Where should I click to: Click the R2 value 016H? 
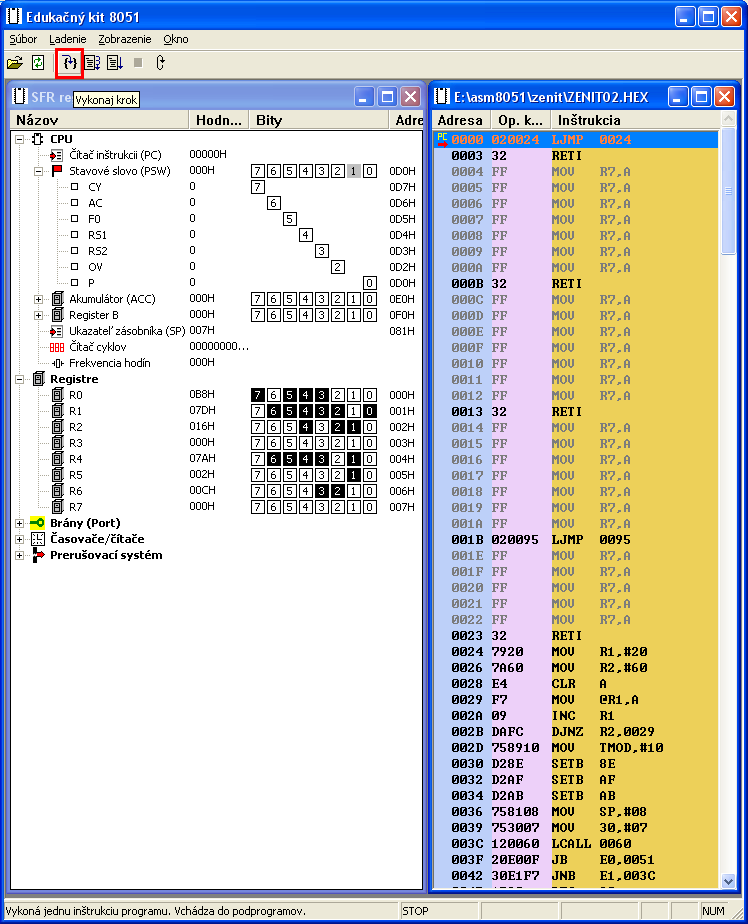coord(202,426)
